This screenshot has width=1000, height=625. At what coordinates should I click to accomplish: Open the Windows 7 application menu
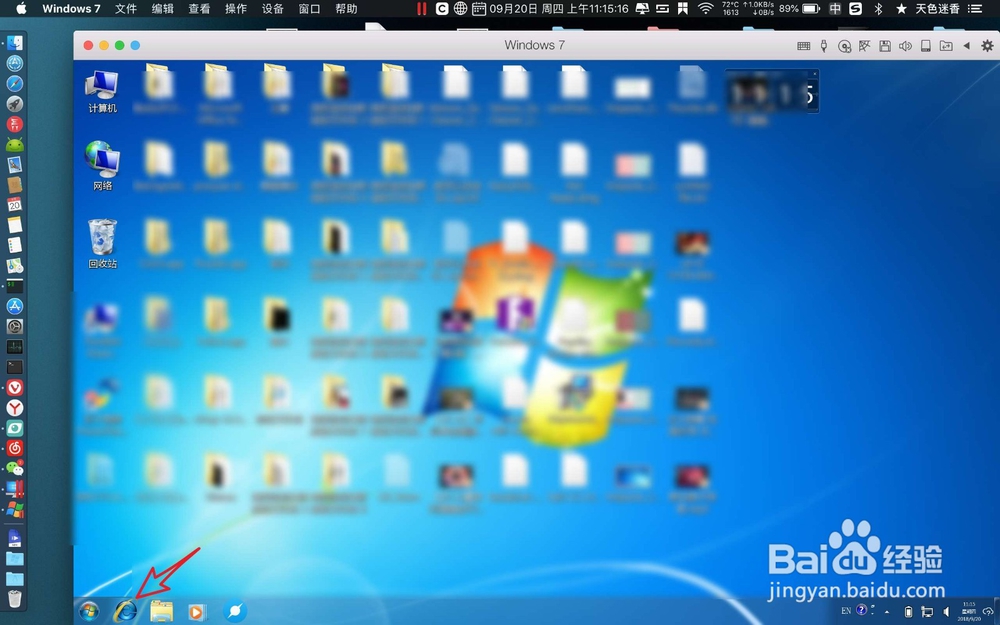tap(71, 9)
